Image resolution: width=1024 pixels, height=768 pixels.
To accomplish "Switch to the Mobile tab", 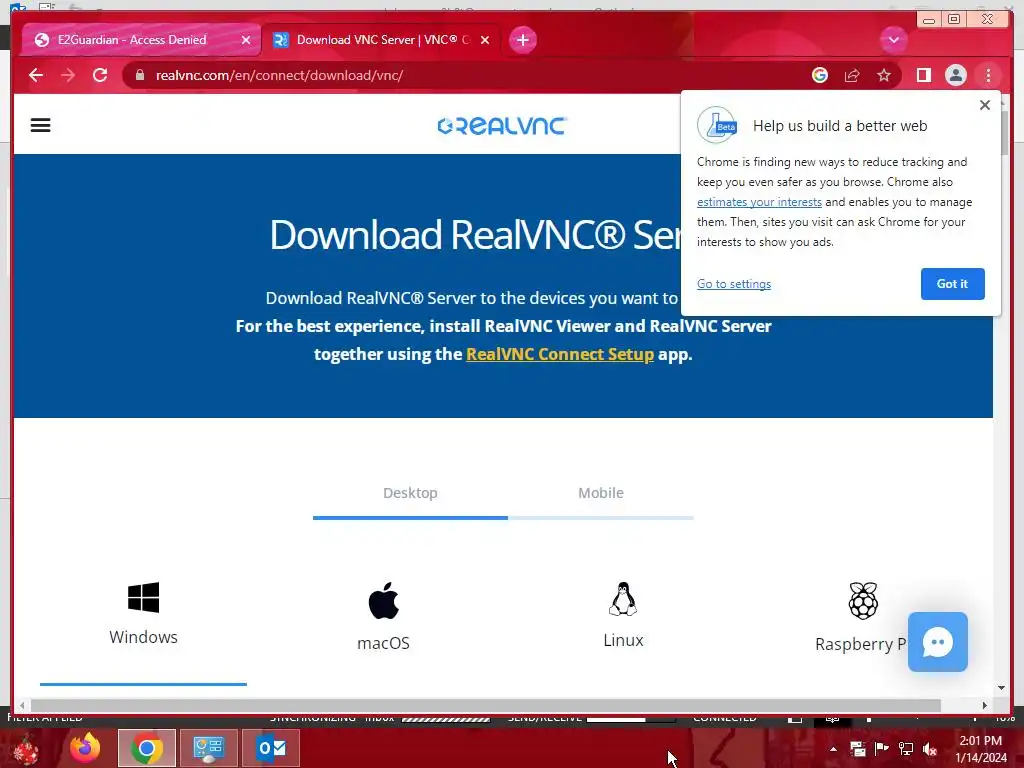I will coord(601,493).
